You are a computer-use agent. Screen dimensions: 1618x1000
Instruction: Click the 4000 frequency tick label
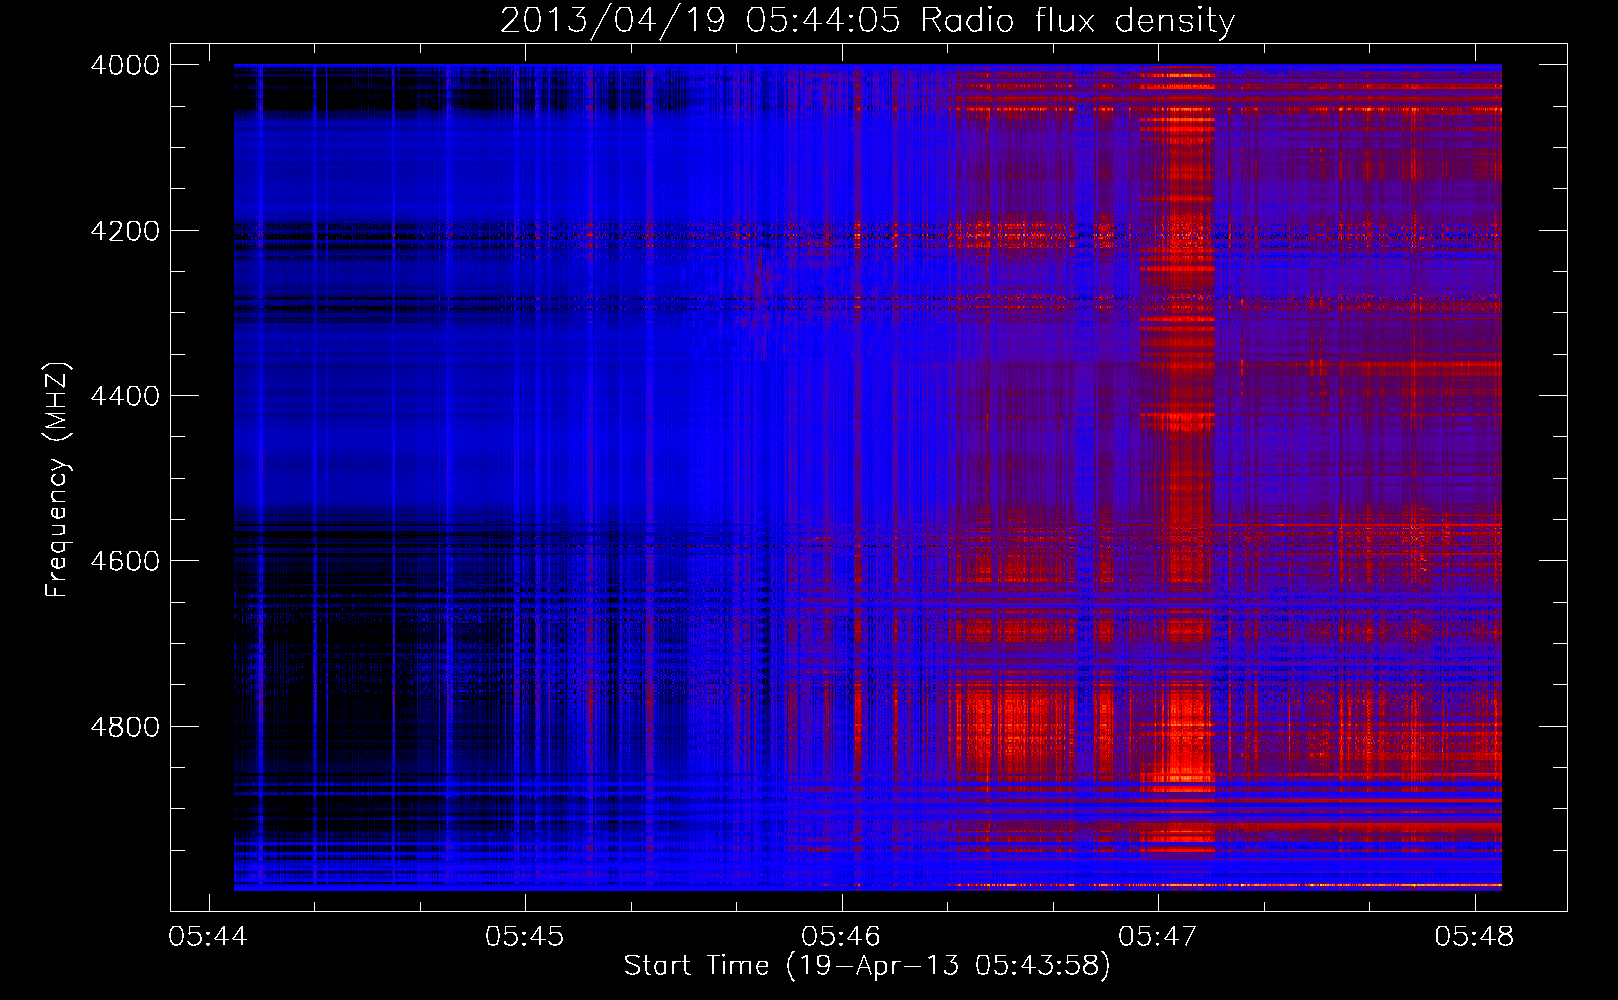pos(125,65)
